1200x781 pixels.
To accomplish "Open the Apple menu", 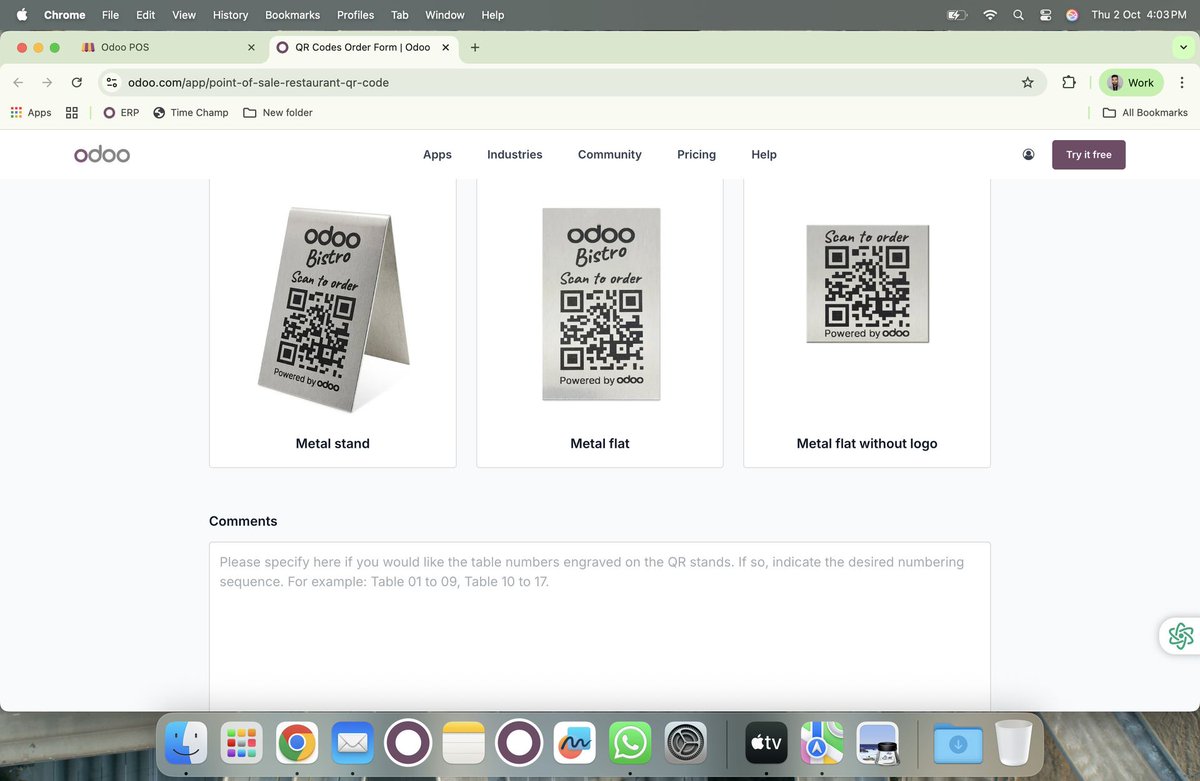I will (x=22, y=15).
